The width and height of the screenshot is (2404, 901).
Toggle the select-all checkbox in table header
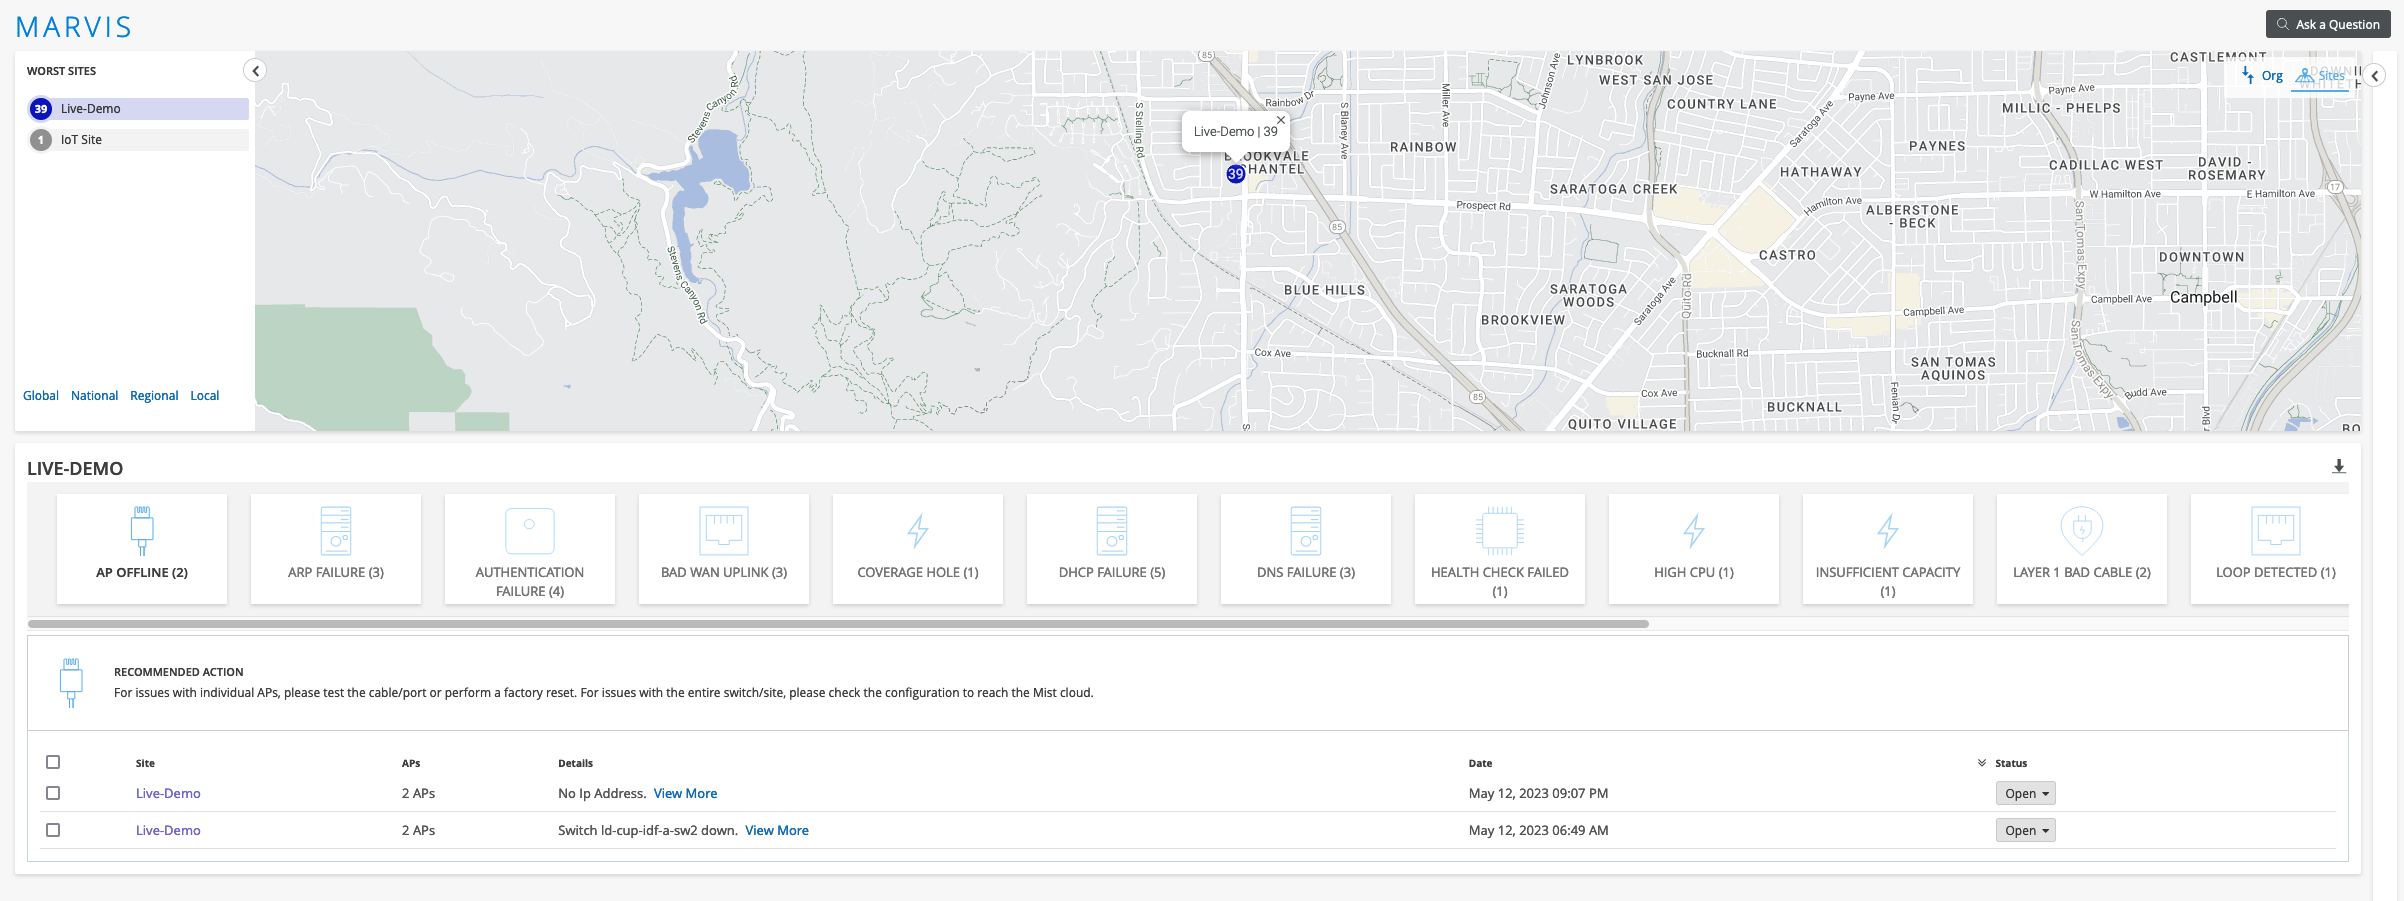[53, 762]
